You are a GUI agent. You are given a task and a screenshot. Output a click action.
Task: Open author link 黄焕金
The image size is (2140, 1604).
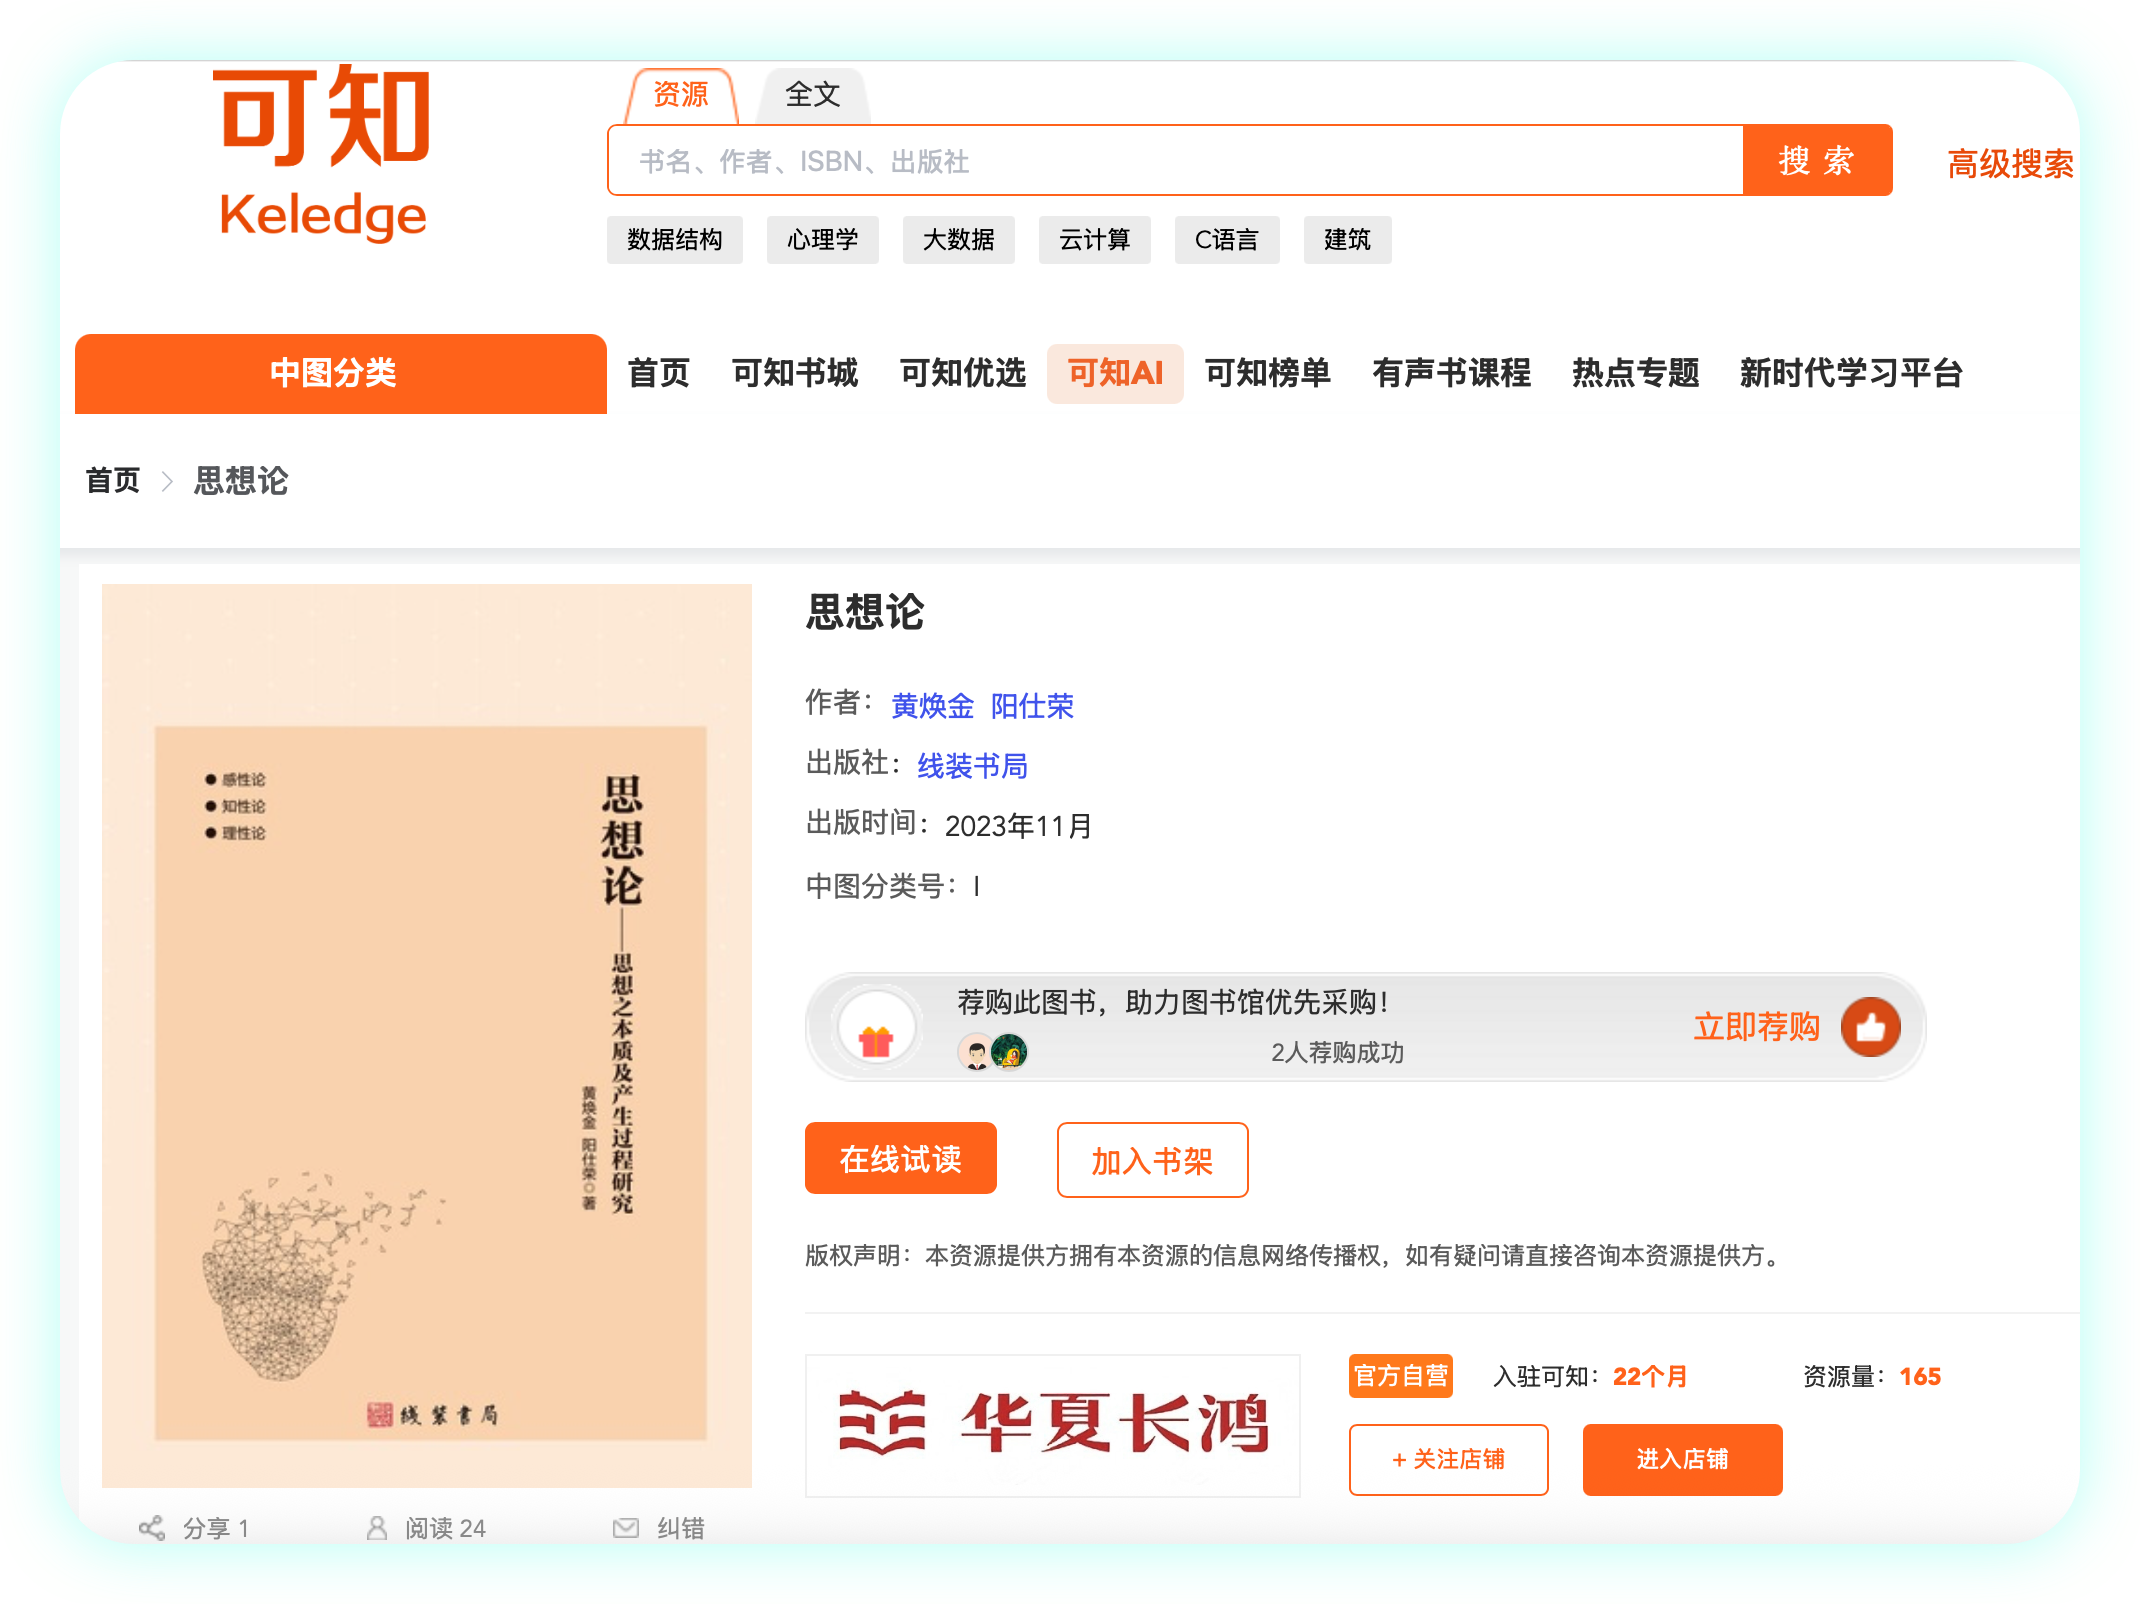[x=932, y=706]
